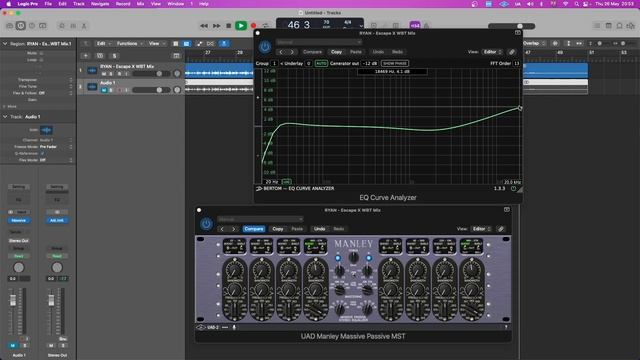This screenshot has width=640, height=360.
Task: Collapse the Track Audio 1 disclosure triangle
Action: coord(5,117)
